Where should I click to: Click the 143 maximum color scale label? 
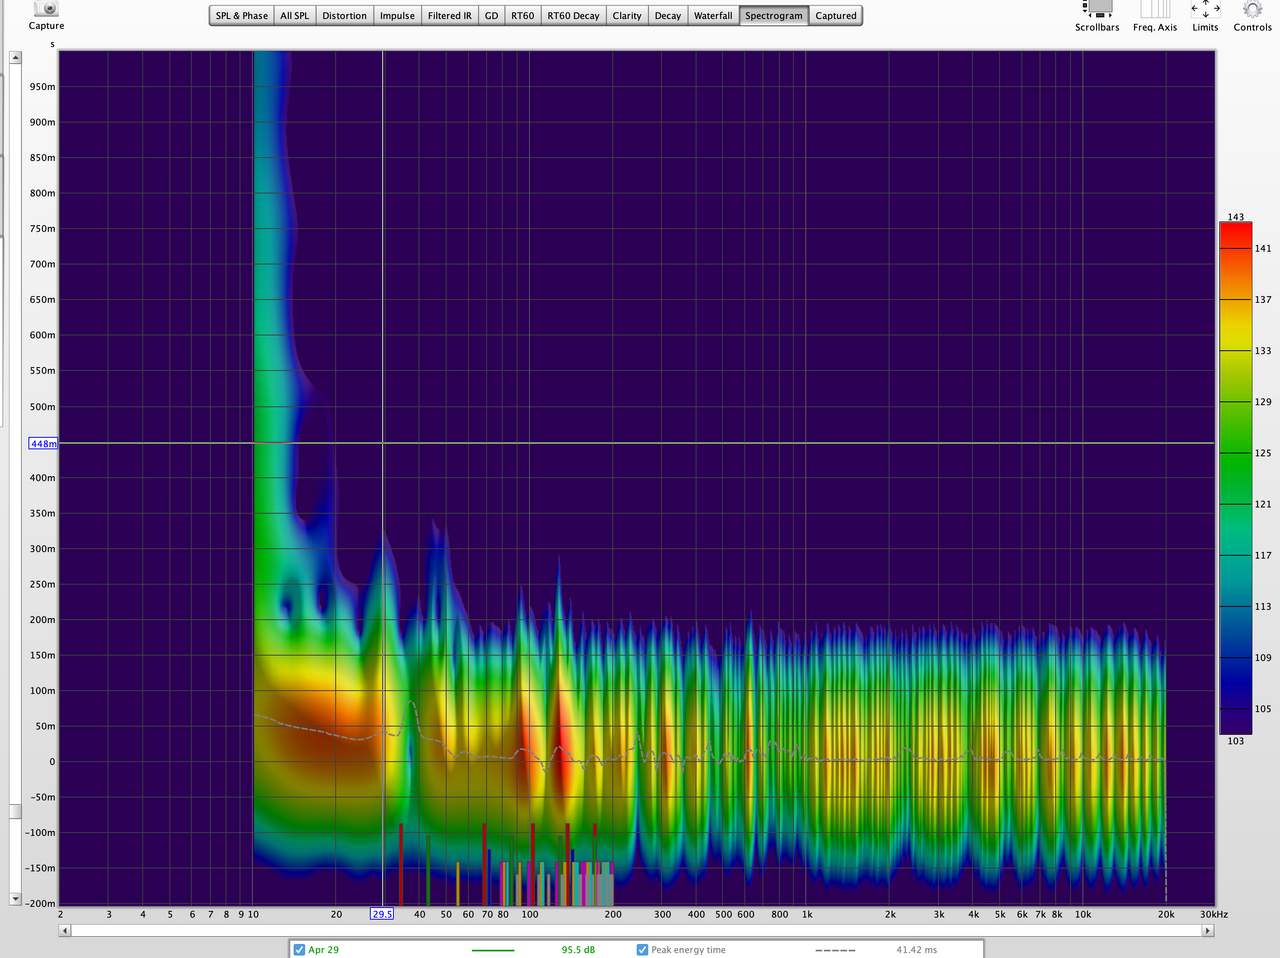pos(1236,217)
